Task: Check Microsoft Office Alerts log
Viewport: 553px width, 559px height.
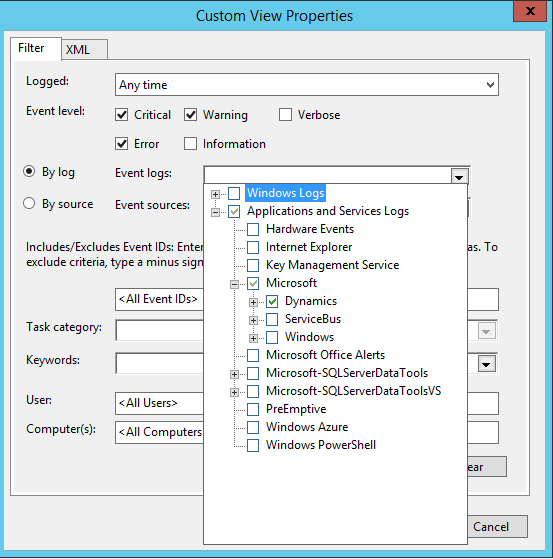Action: pyautogui.click(x=253, y=355)
